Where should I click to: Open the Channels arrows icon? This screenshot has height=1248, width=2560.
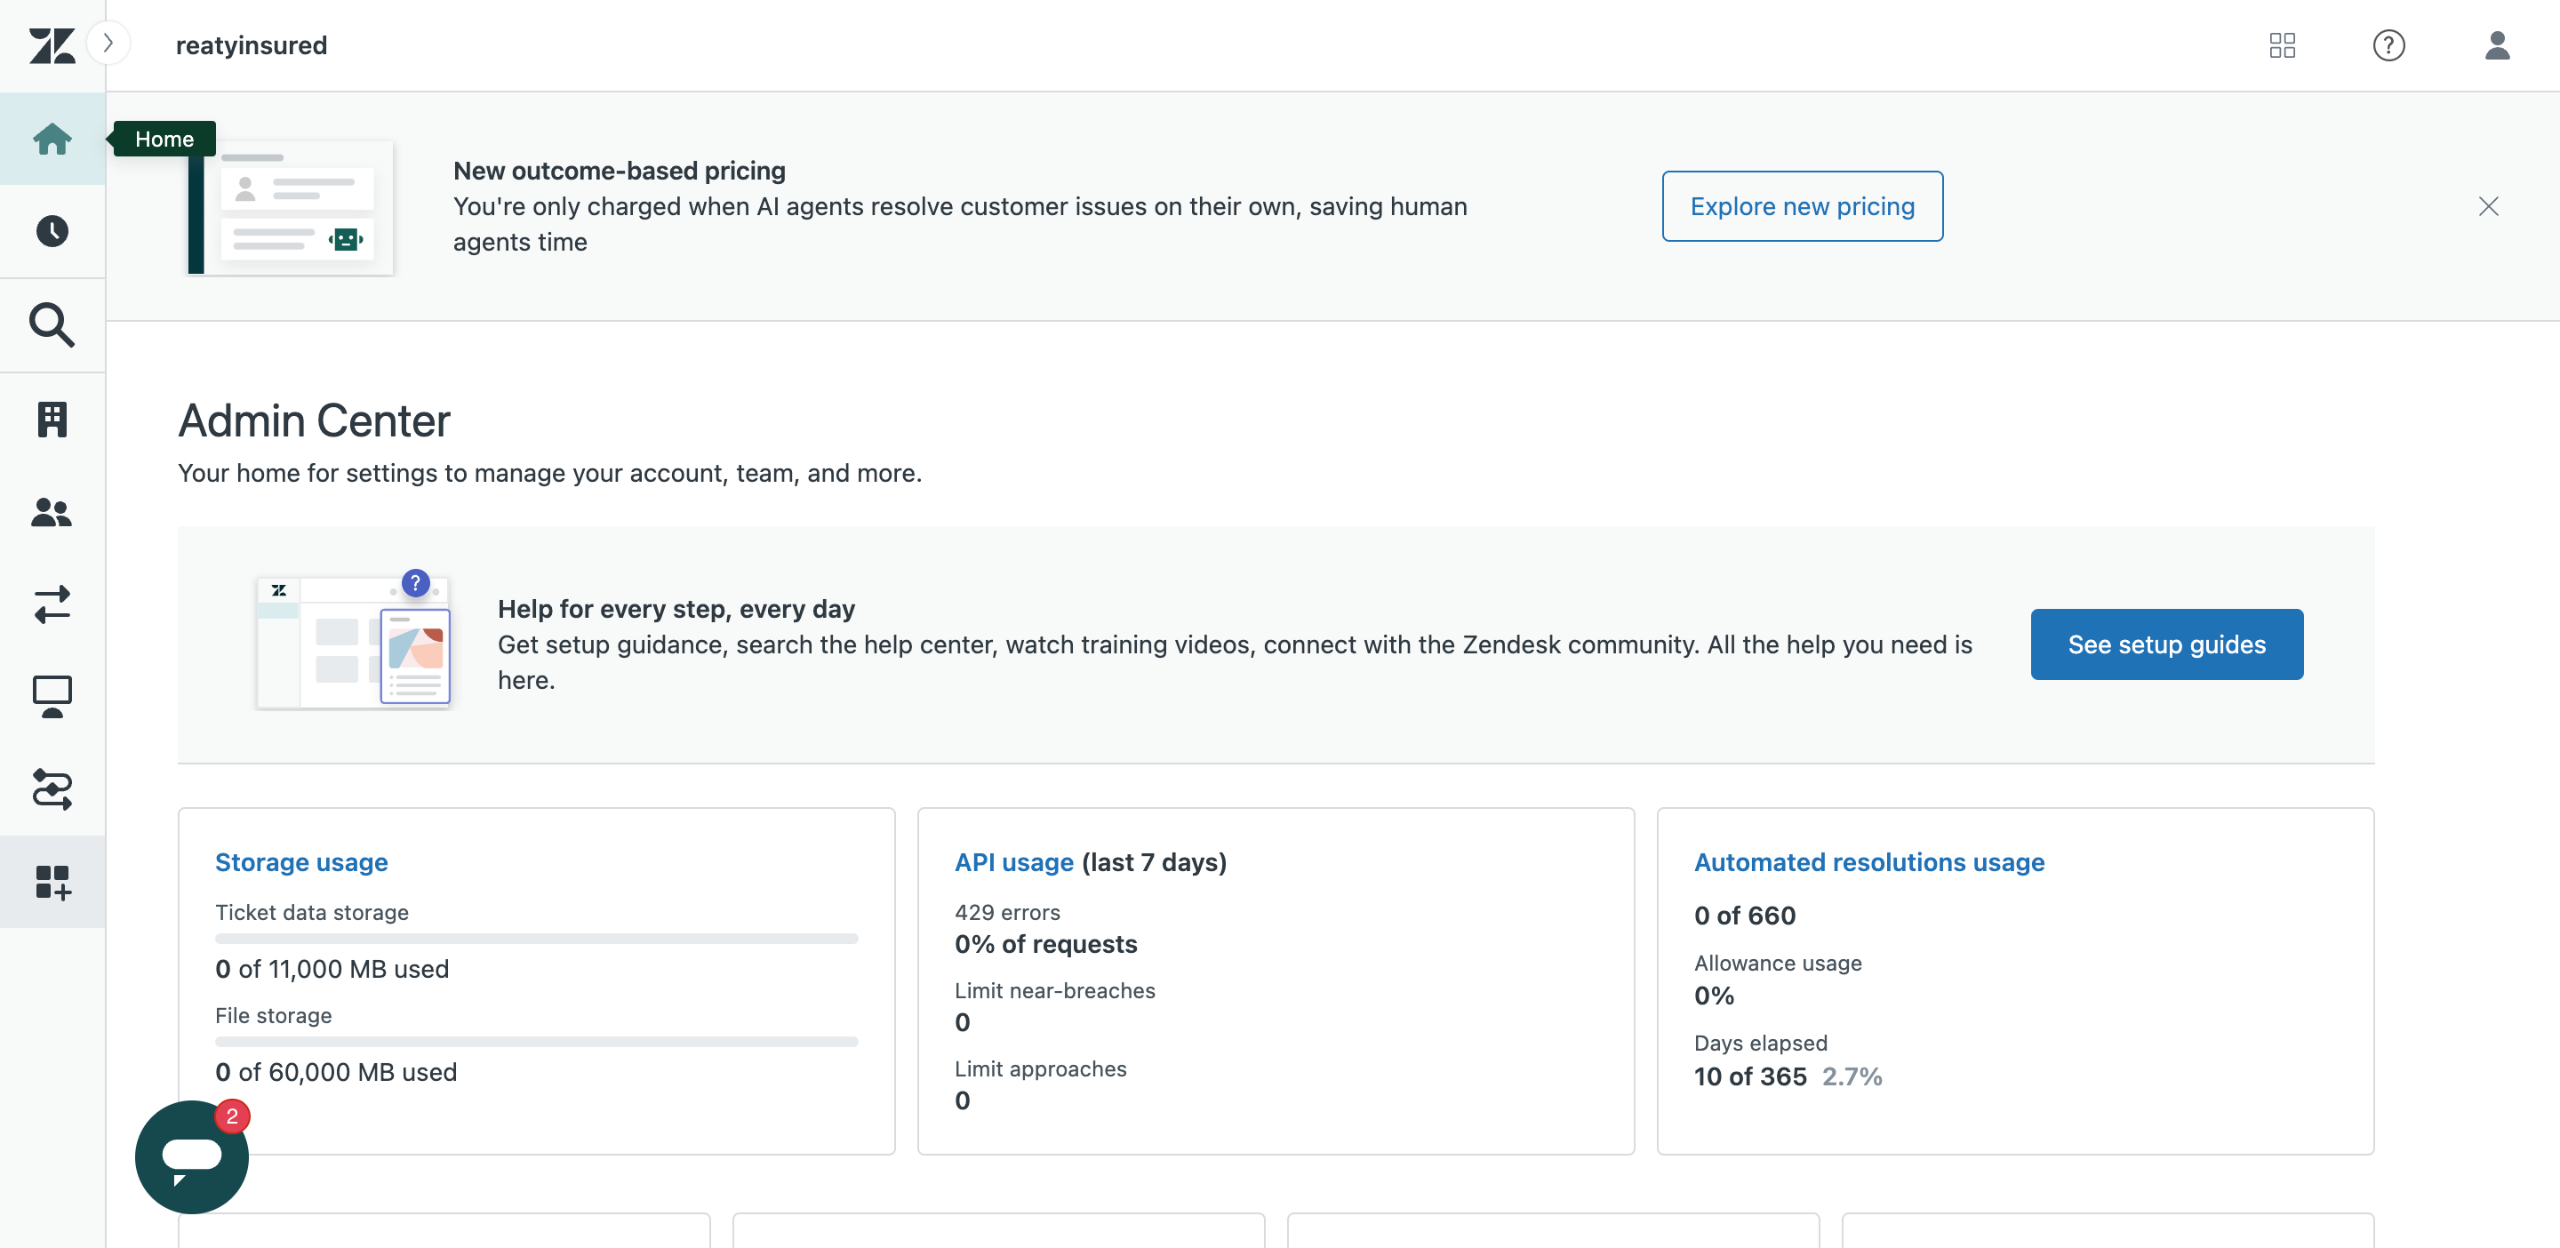point(52,605)
